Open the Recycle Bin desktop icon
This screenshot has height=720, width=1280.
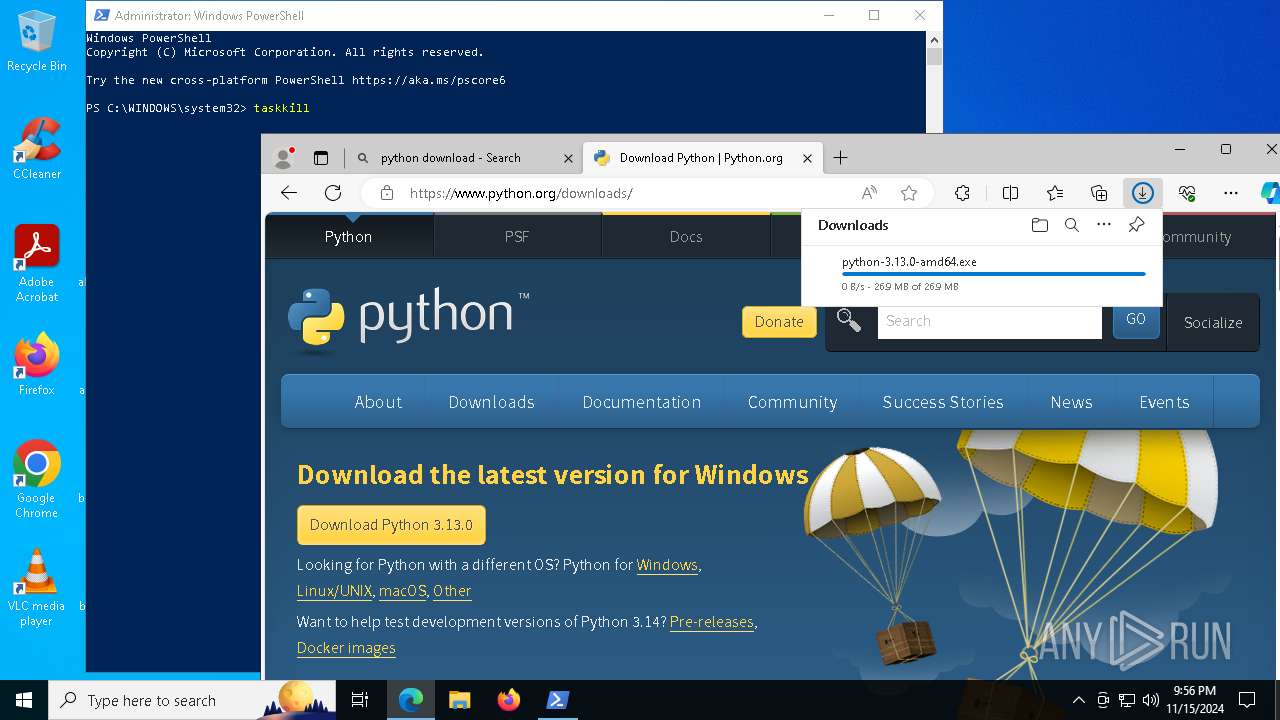pyautogui.click(x=37, y=42)
